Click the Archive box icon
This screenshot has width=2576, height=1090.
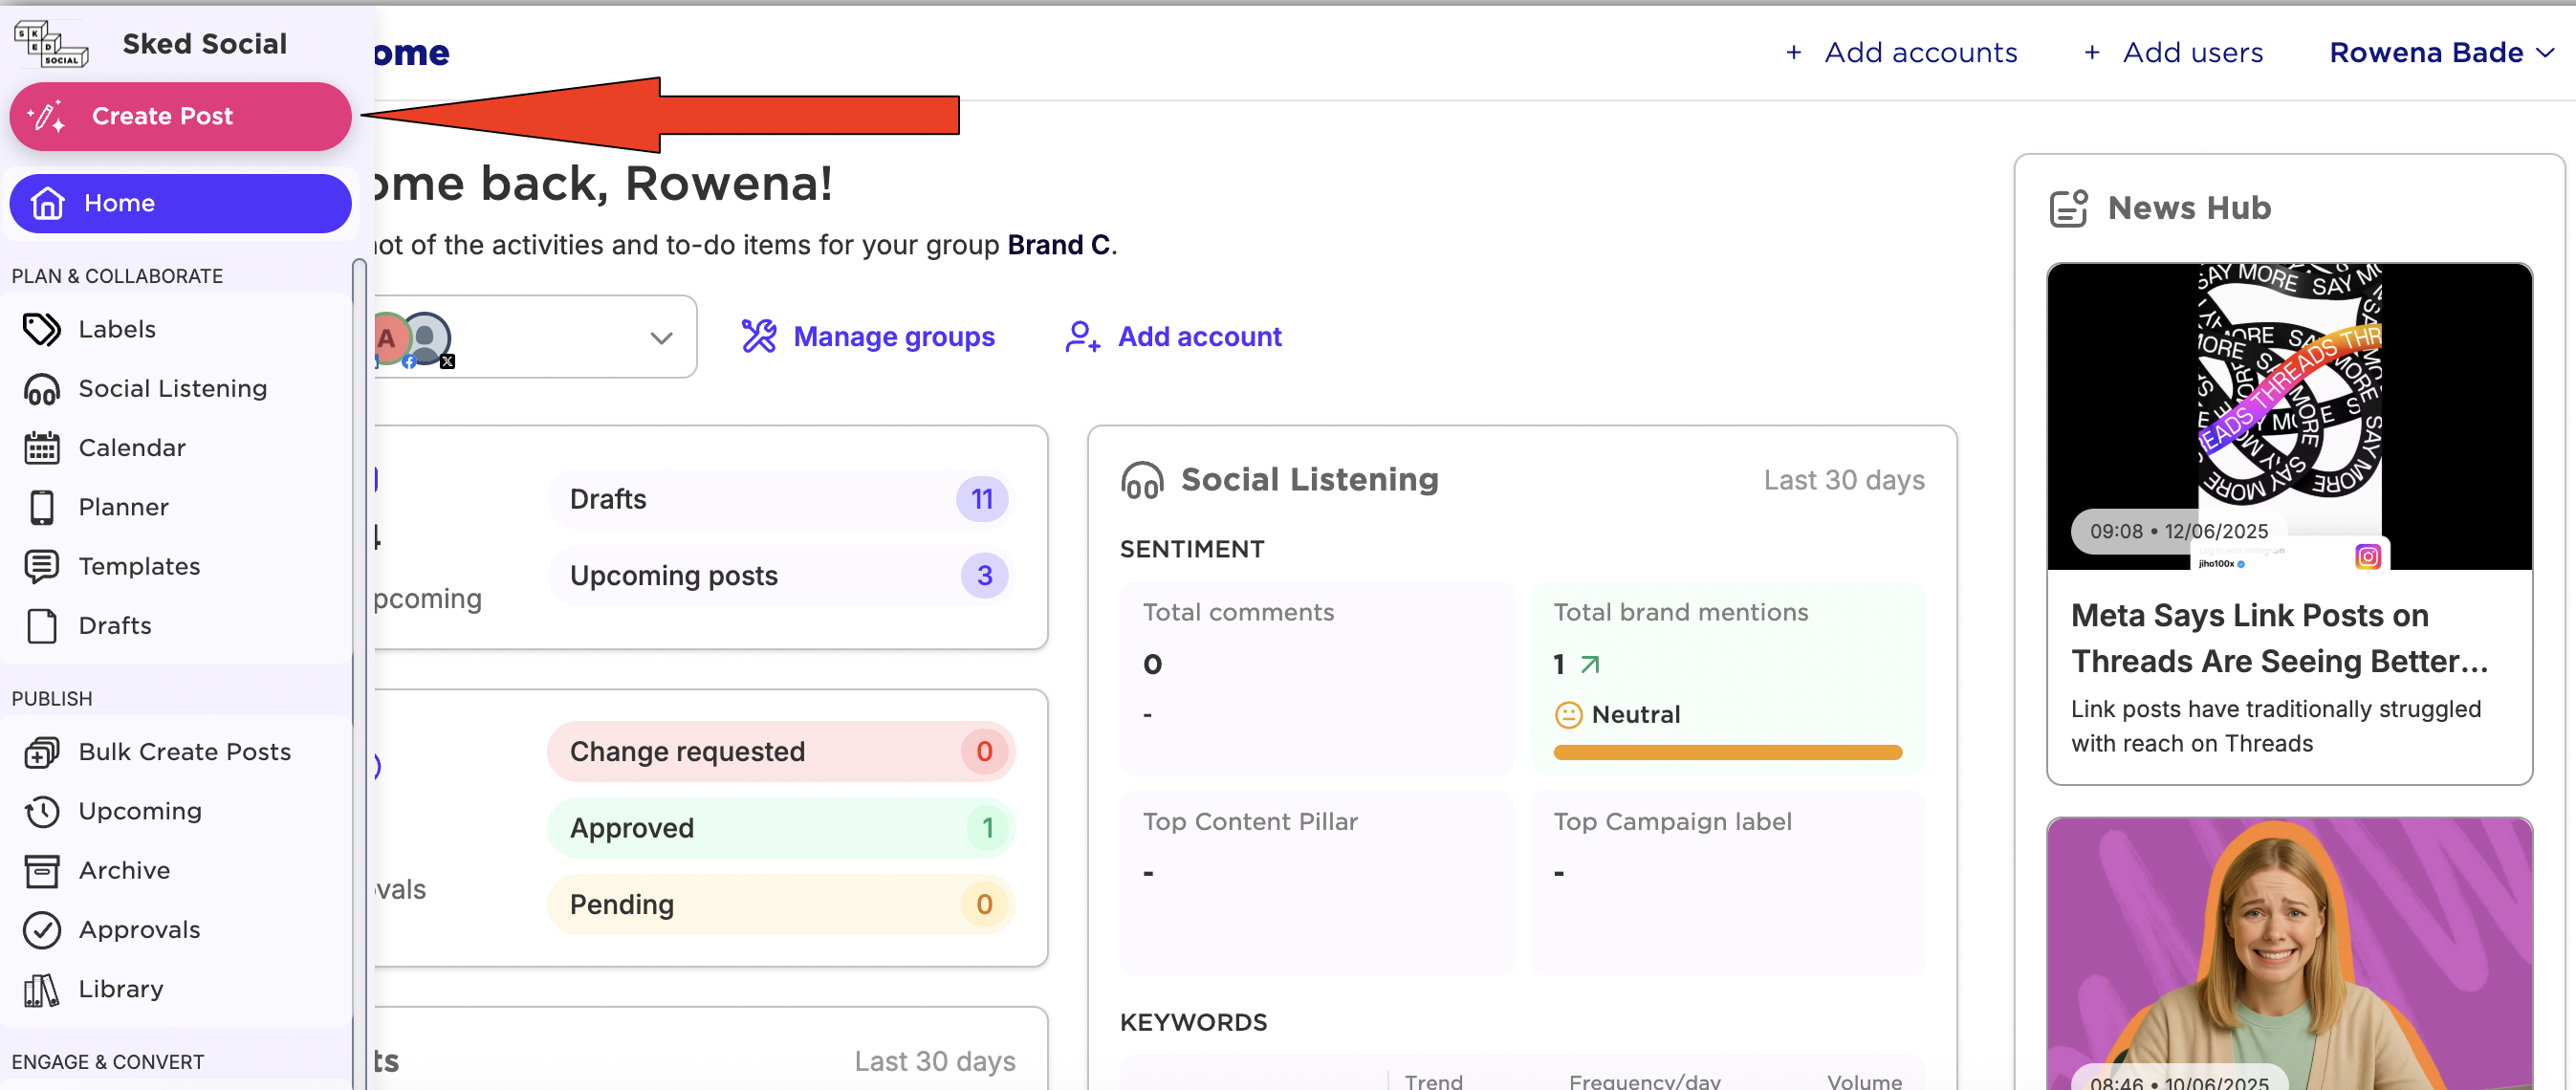42,871
